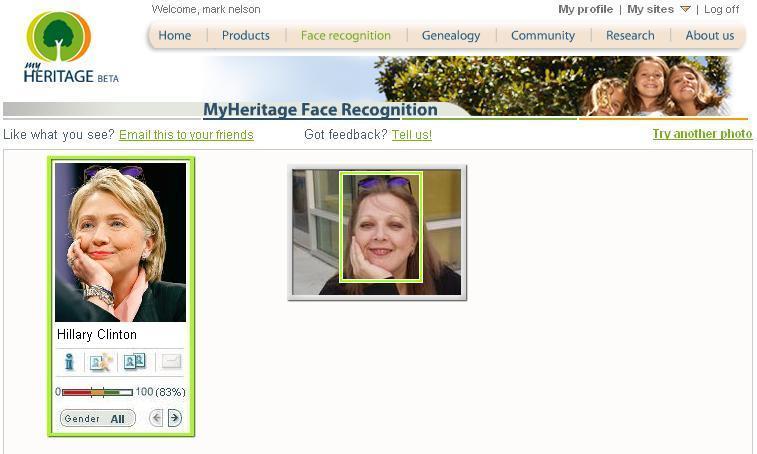Click the Hillary Clinton match photo
Image resolution: width=757 pixels, height=454 pixels.
[x=120, y=242]
